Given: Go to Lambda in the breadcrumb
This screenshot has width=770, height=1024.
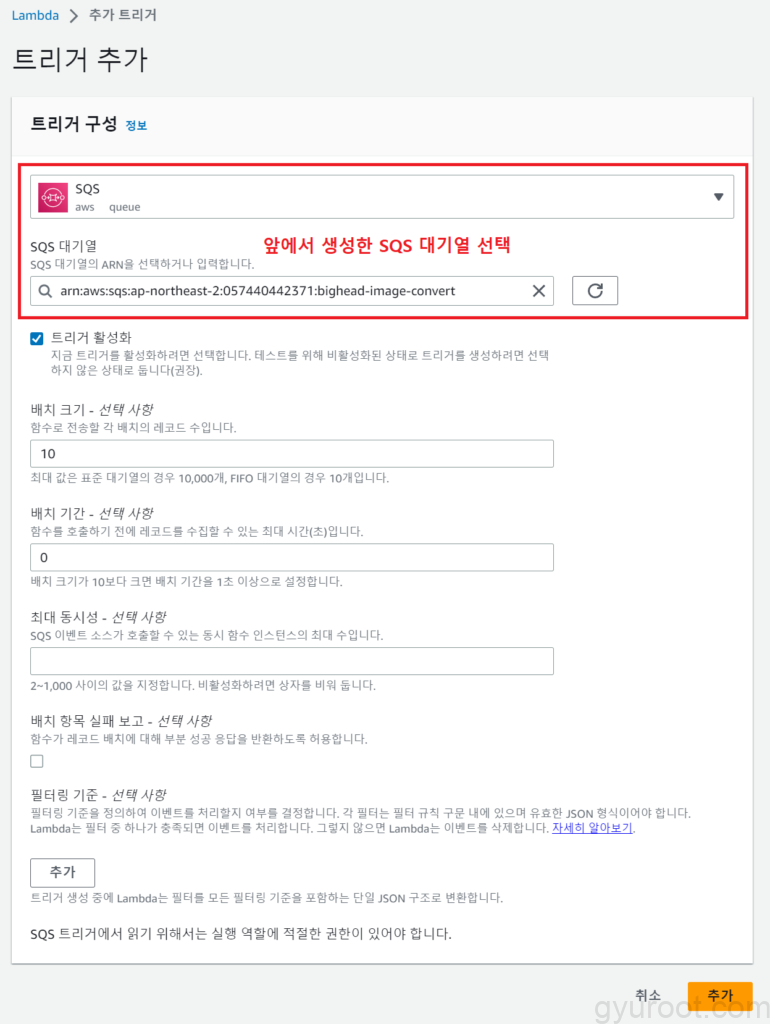Looking at the screenshot, I should coord(35,15).
